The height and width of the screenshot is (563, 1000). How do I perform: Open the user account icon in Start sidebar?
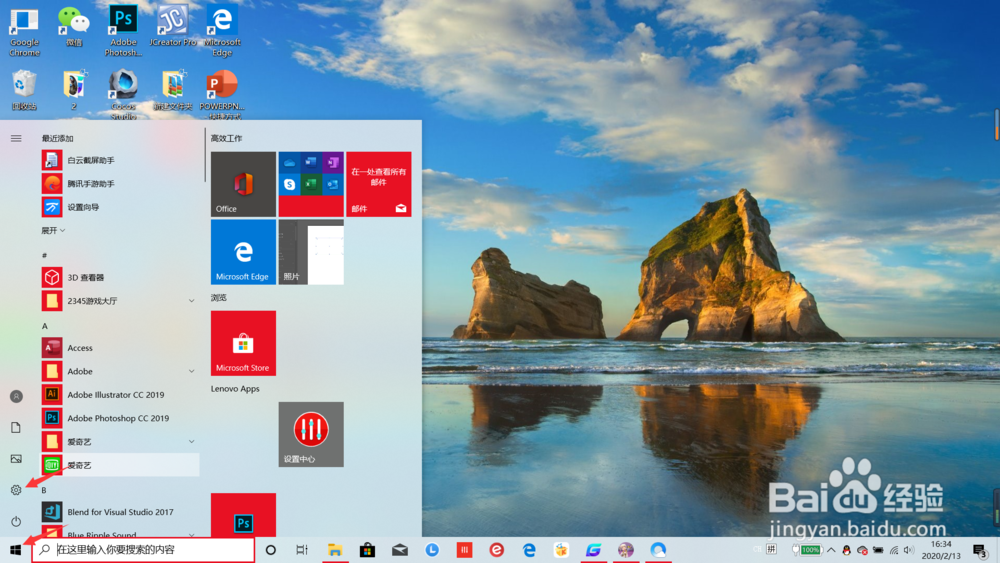[x=16, y=397]
